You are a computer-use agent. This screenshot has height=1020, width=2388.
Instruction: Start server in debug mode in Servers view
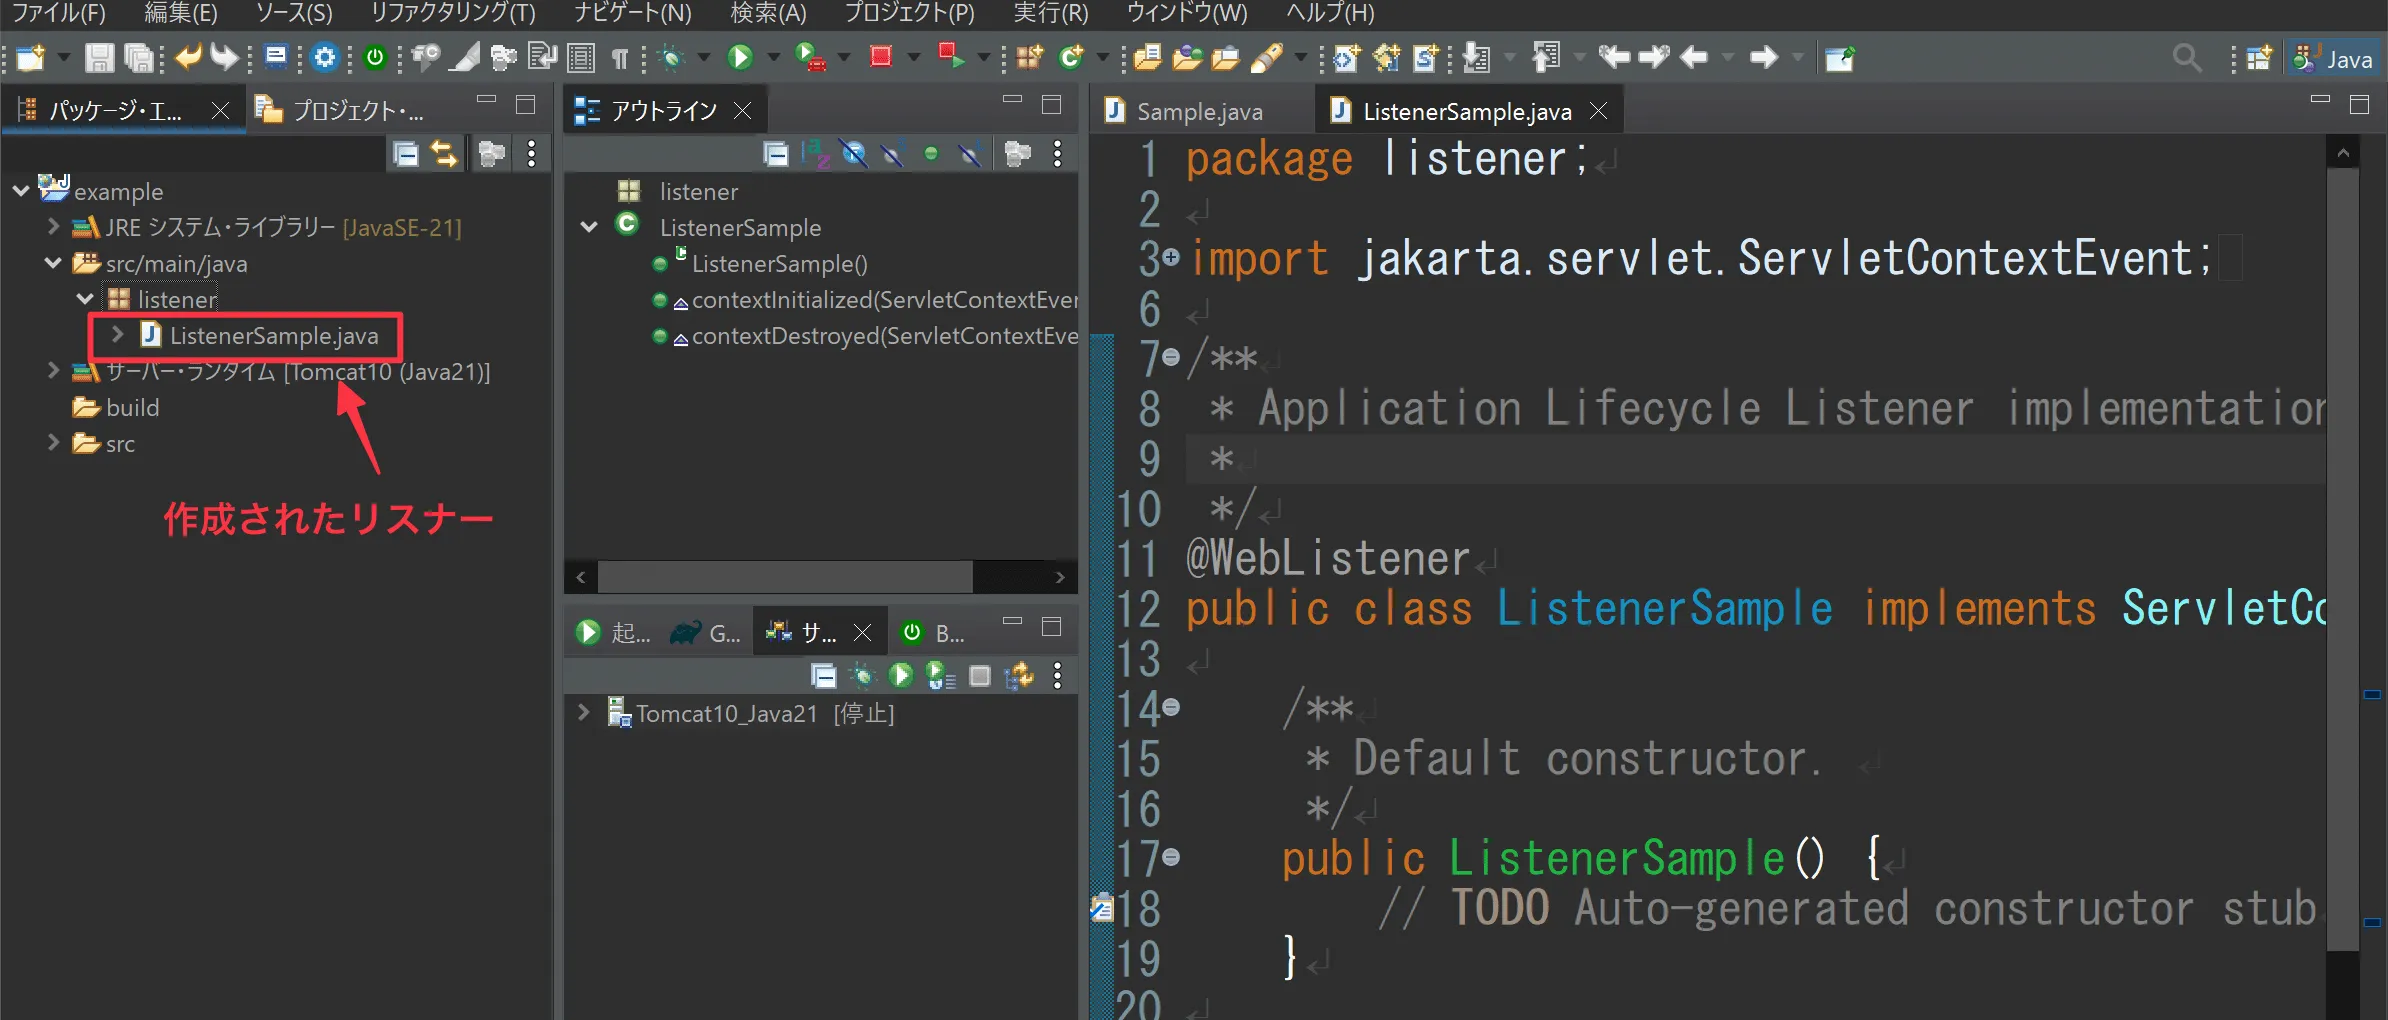tap(862, 676)
